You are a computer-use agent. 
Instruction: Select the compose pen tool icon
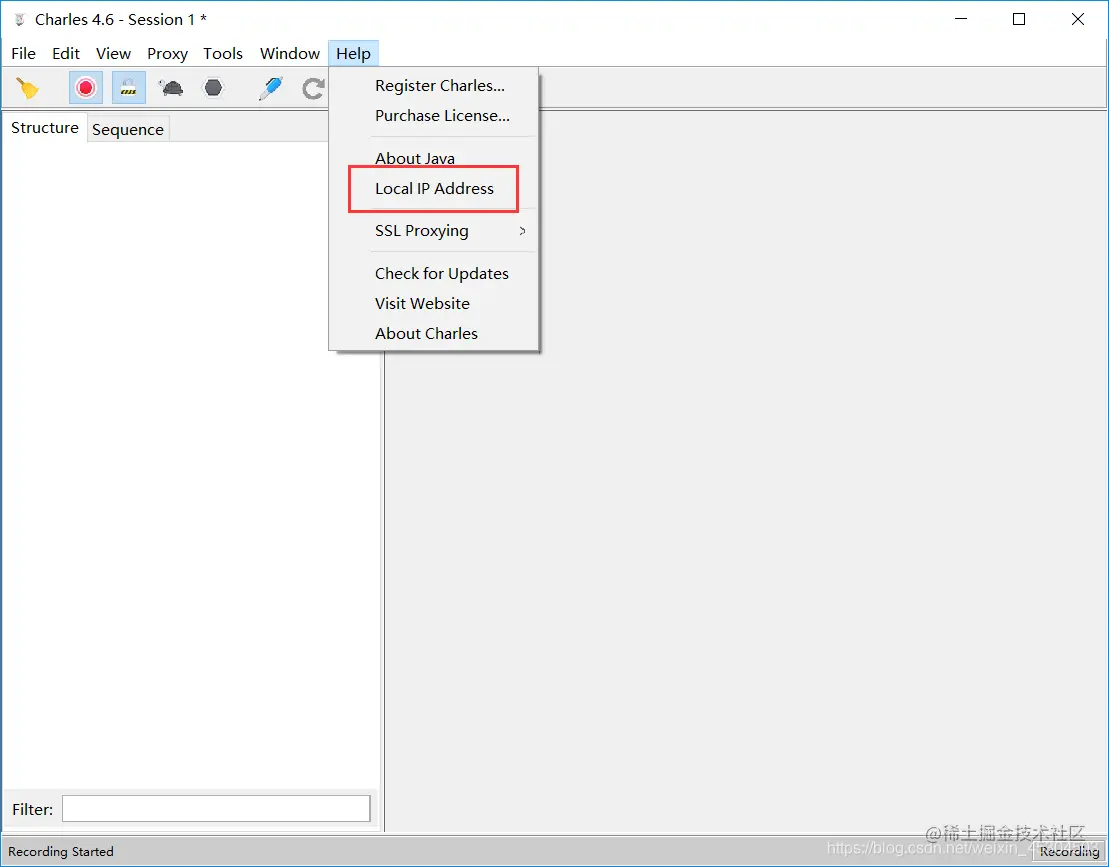pos(271,88)
